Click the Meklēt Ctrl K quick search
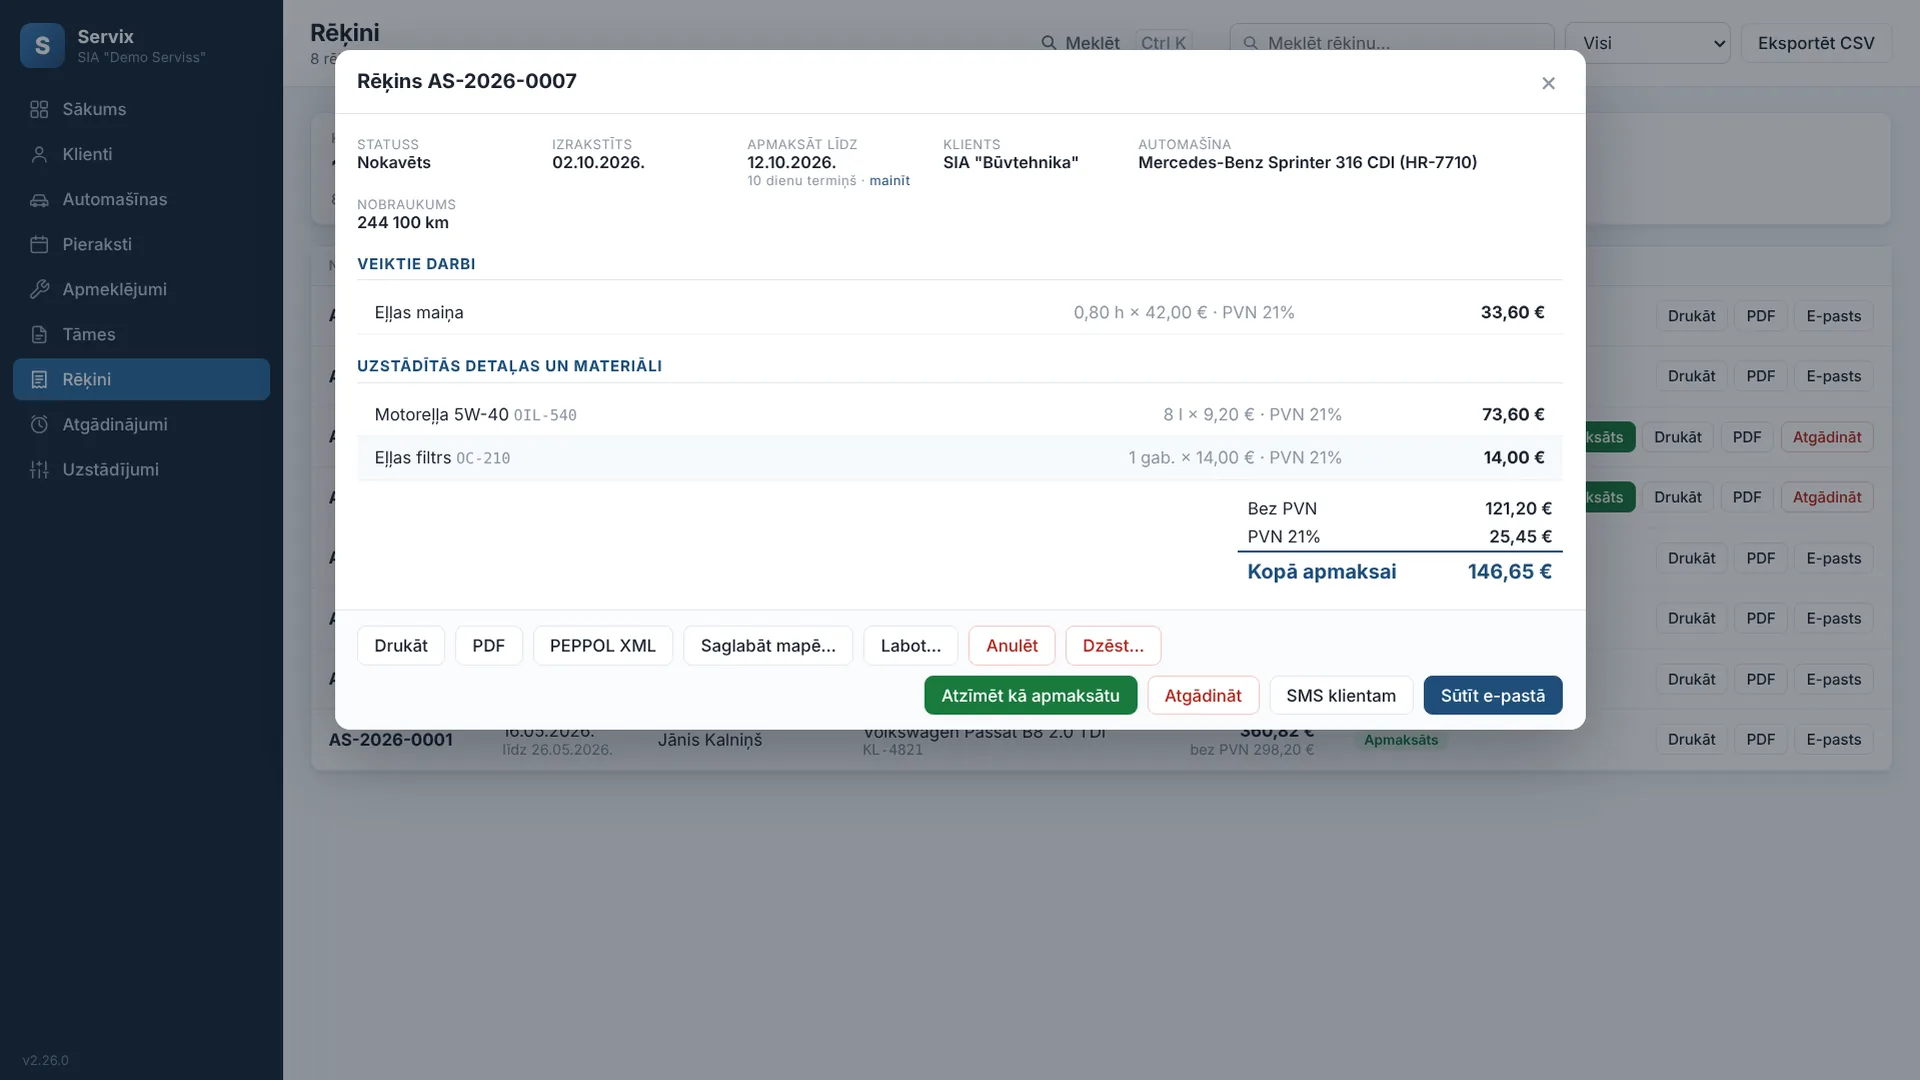The width and height of the screenshot is (1920, 1080). coord(1116,43)
